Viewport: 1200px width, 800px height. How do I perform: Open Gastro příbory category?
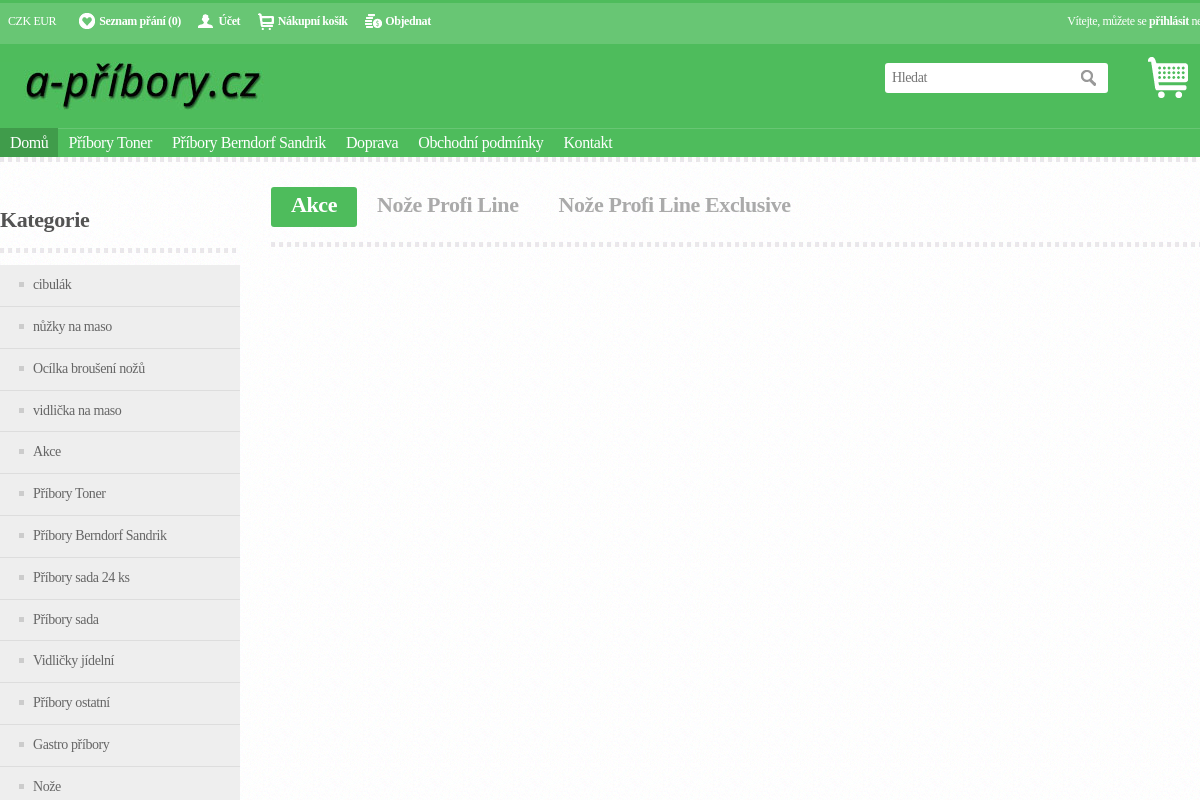71,745
